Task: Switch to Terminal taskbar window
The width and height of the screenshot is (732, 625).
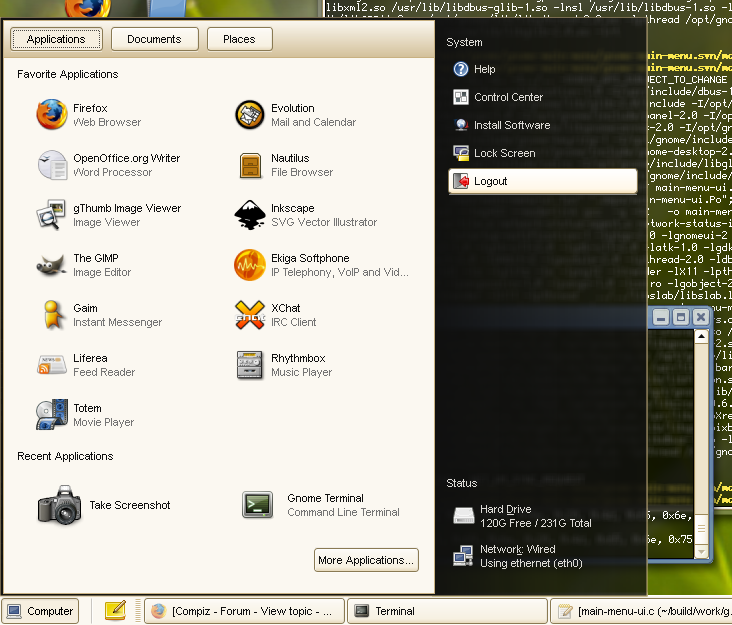Action: click(447, 611)
